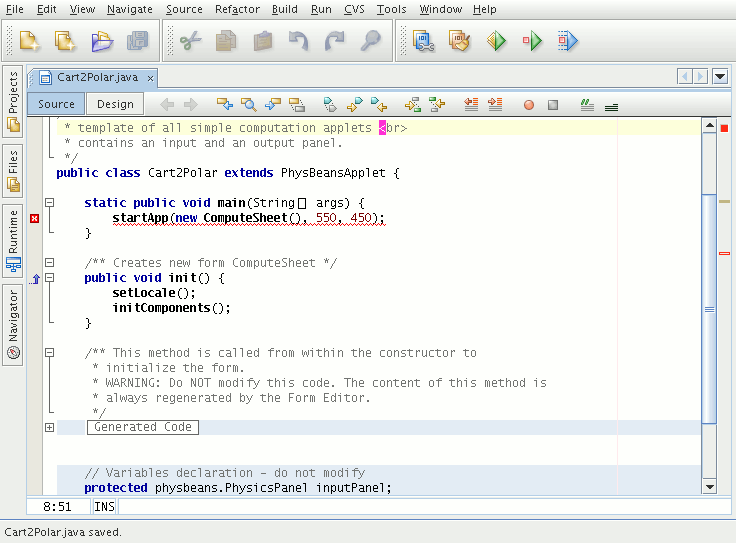Undo the last edit via toolbar arrow

299,42
